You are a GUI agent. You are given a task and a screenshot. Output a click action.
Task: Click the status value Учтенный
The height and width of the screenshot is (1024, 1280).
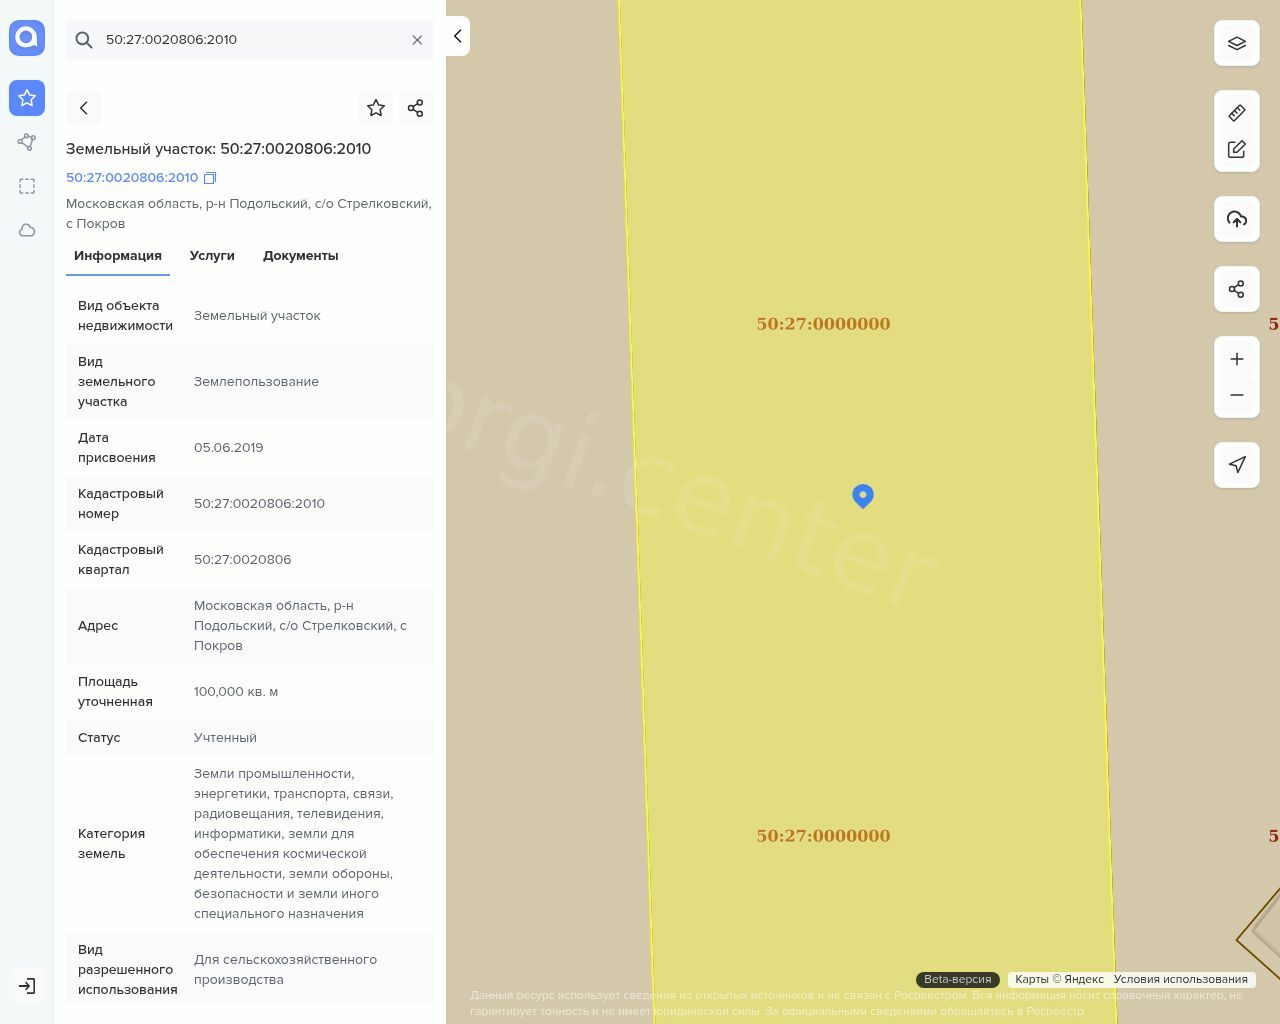225,738
